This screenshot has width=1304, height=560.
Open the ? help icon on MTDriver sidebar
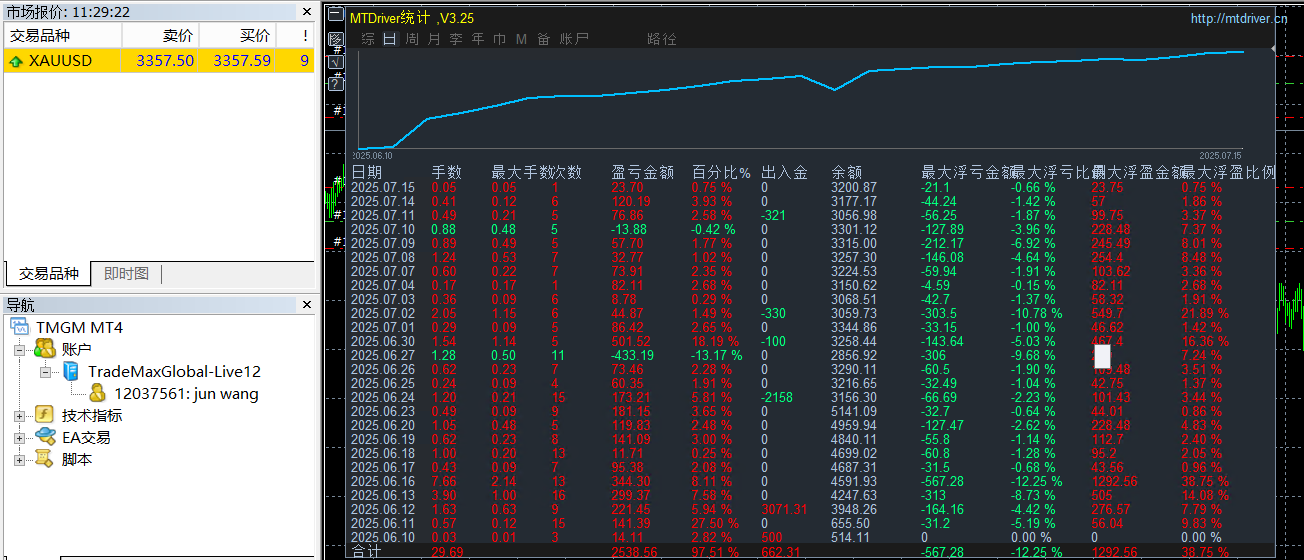(x=336, y=83)
